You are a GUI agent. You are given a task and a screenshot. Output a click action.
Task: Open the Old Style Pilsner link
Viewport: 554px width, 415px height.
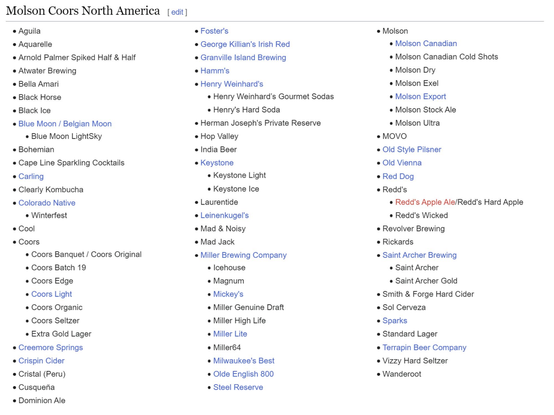412,149
